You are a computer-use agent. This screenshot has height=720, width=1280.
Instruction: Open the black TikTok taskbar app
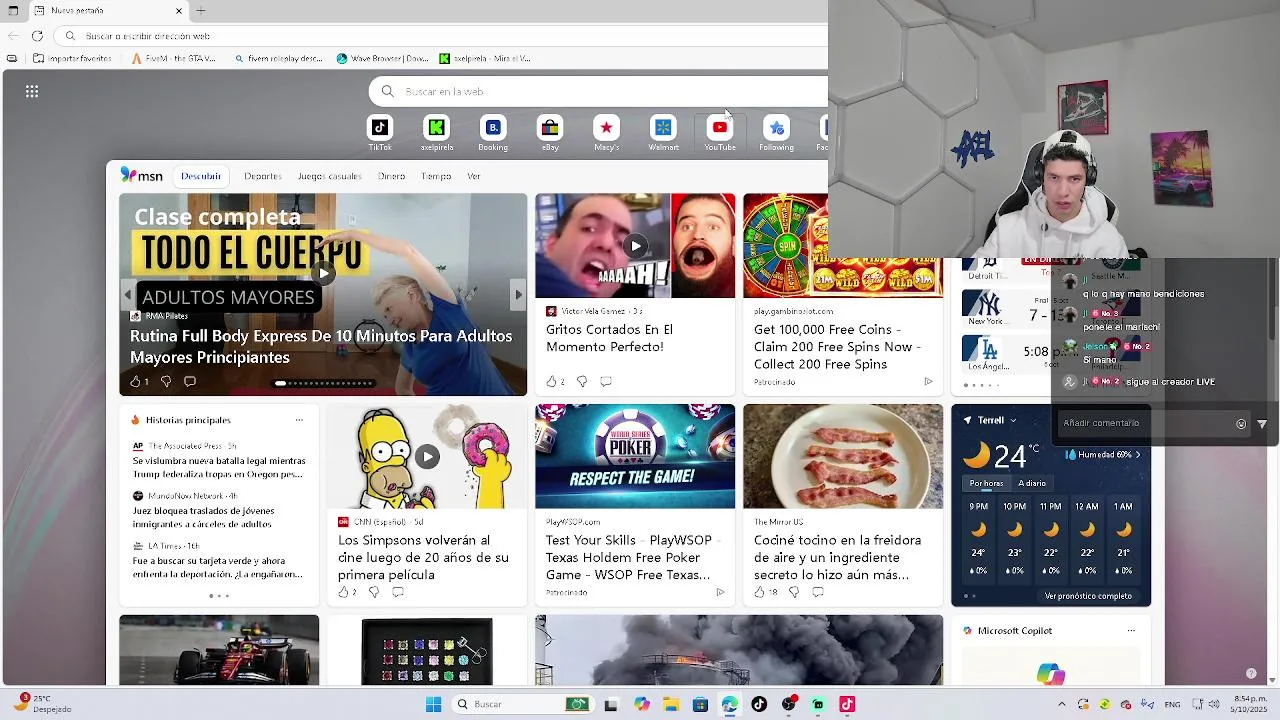point(759,704)
